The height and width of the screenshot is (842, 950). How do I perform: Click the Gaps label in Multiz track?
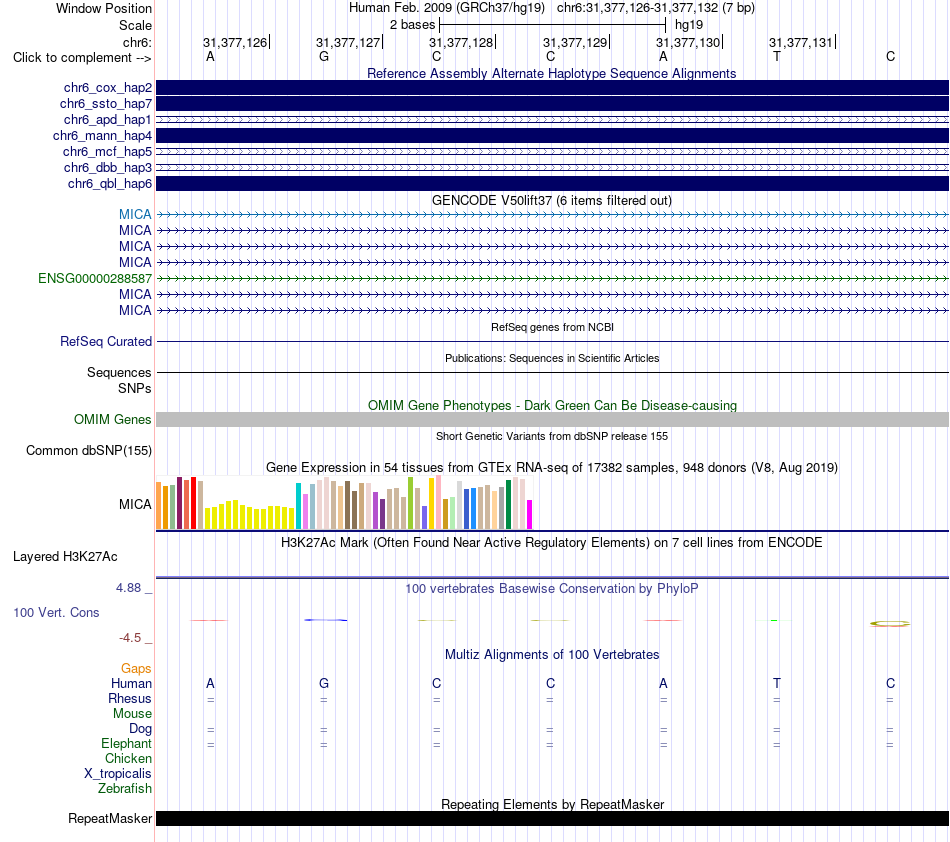pyautogui.click(x=136, y=668)
